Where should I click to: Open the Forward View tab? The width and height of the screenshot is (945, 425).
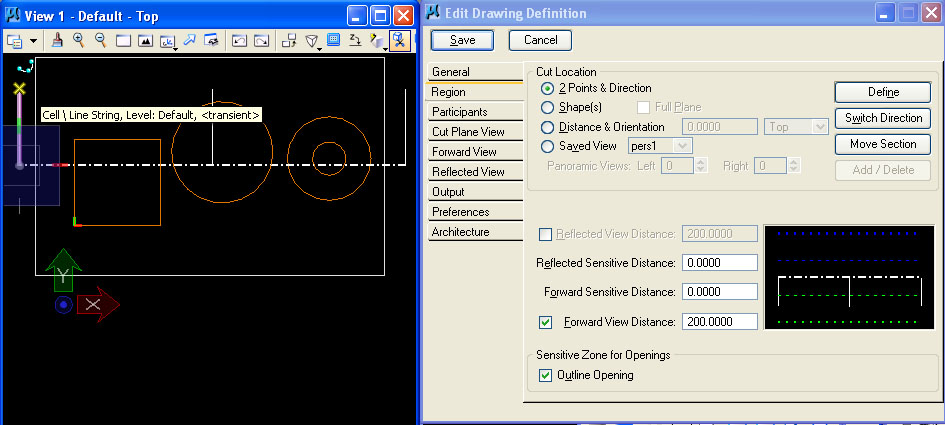pos(475,151)
